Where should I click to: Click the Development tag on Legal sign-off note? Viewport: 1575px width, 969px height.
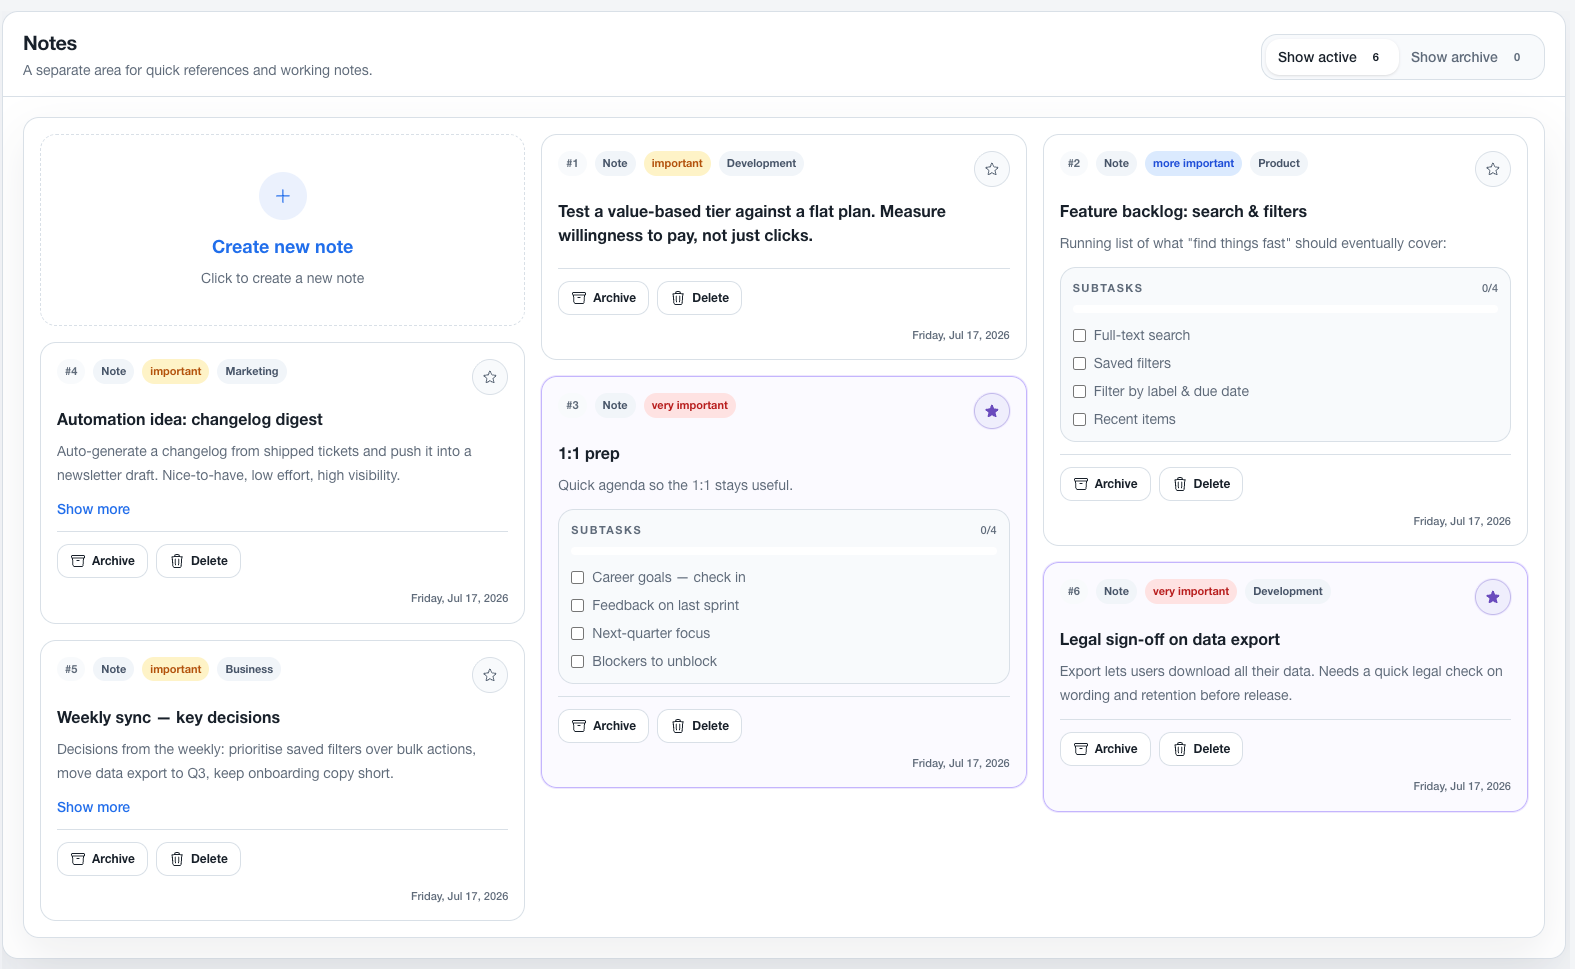[x=1288, y=592]
